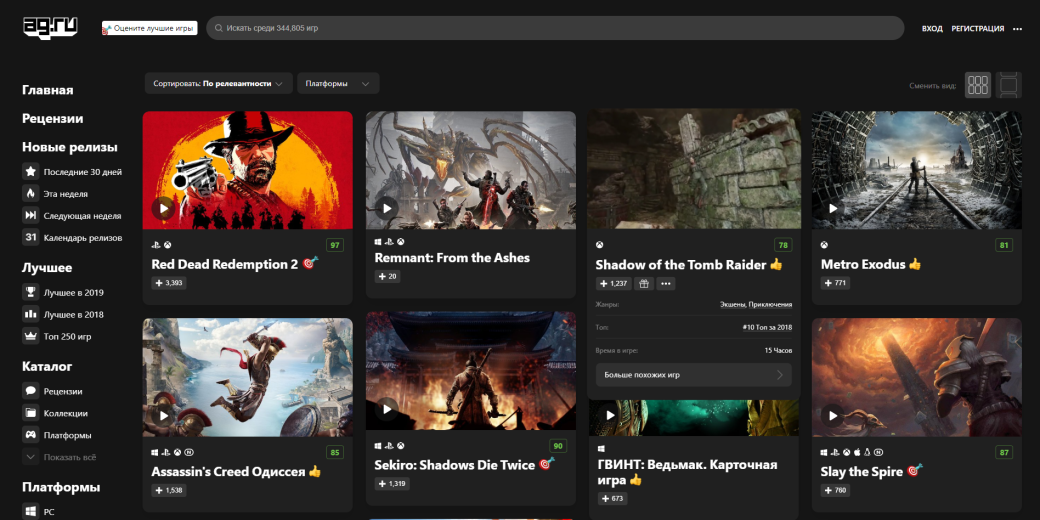
Task: Add ГВИНТ with the +673 button
Action: point(612,498)
